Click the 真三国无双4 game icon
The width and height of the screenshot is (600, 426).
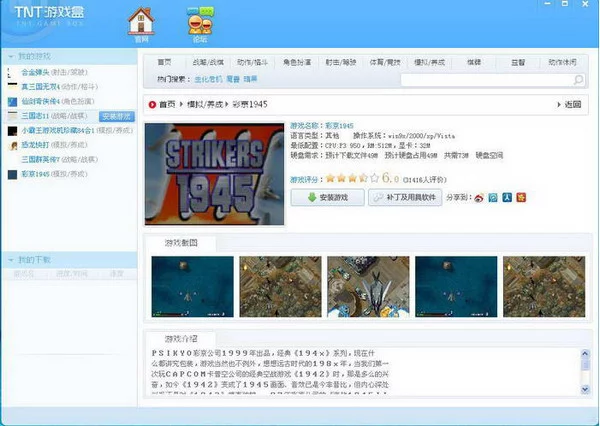[x=12, y=87]
